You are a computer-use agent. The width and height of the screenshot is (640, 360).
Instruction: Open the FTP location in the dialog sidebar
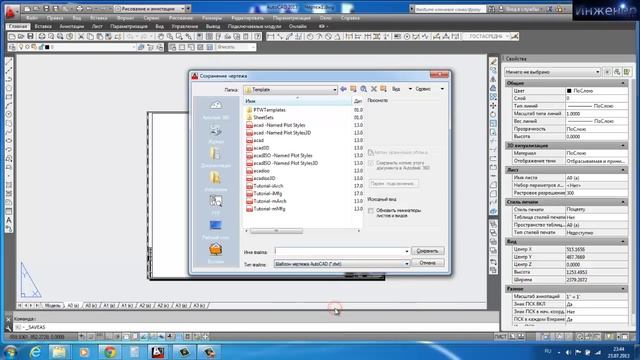point(216,204)
